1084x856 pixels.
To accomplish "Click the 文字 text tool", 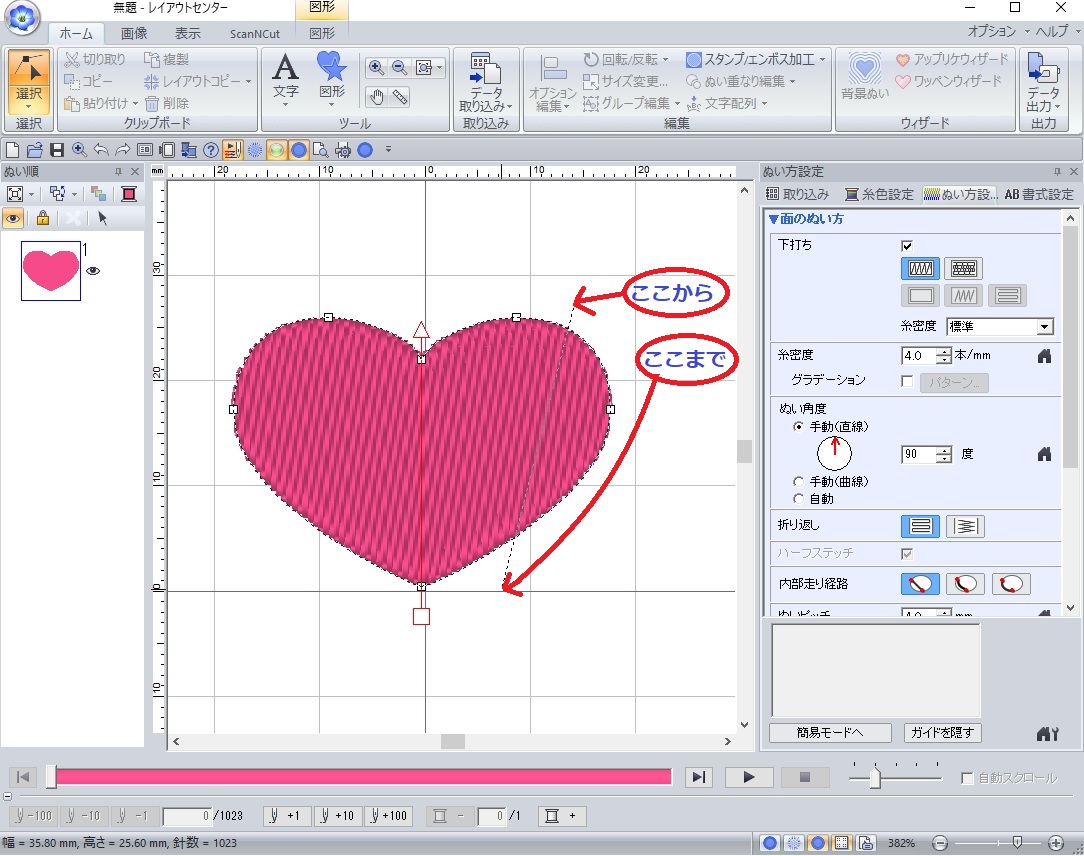I will (286, 80).
